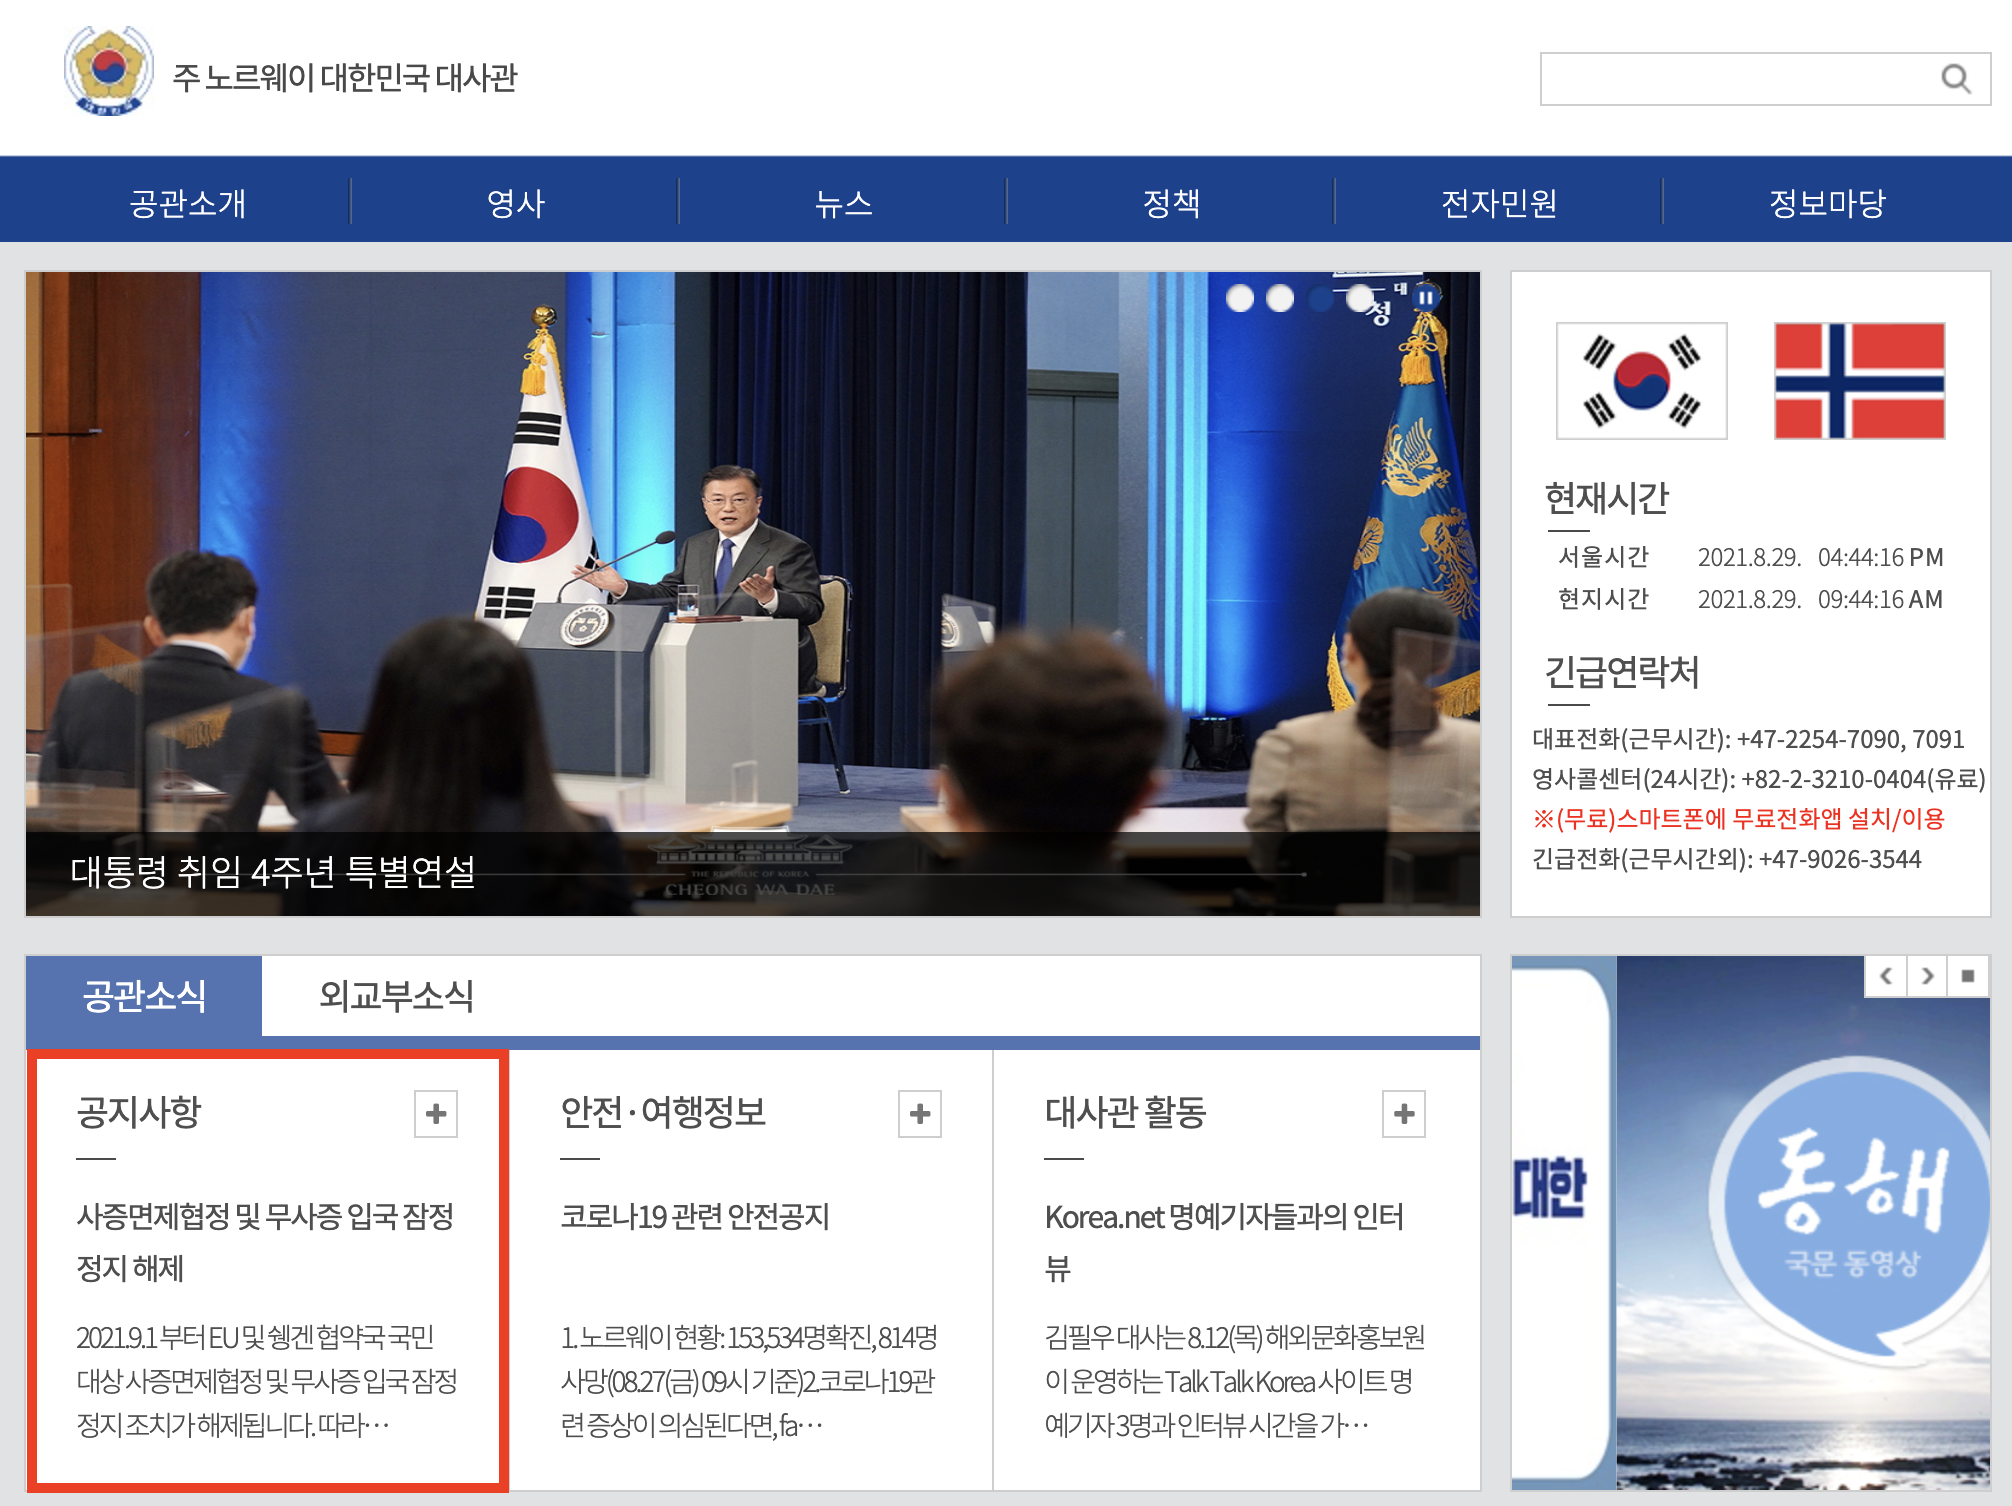Image resolution: width=2012 pixels, height=1506 pixels.
Task: Pause the main banner slideshow
Action: click(1425, 297)
